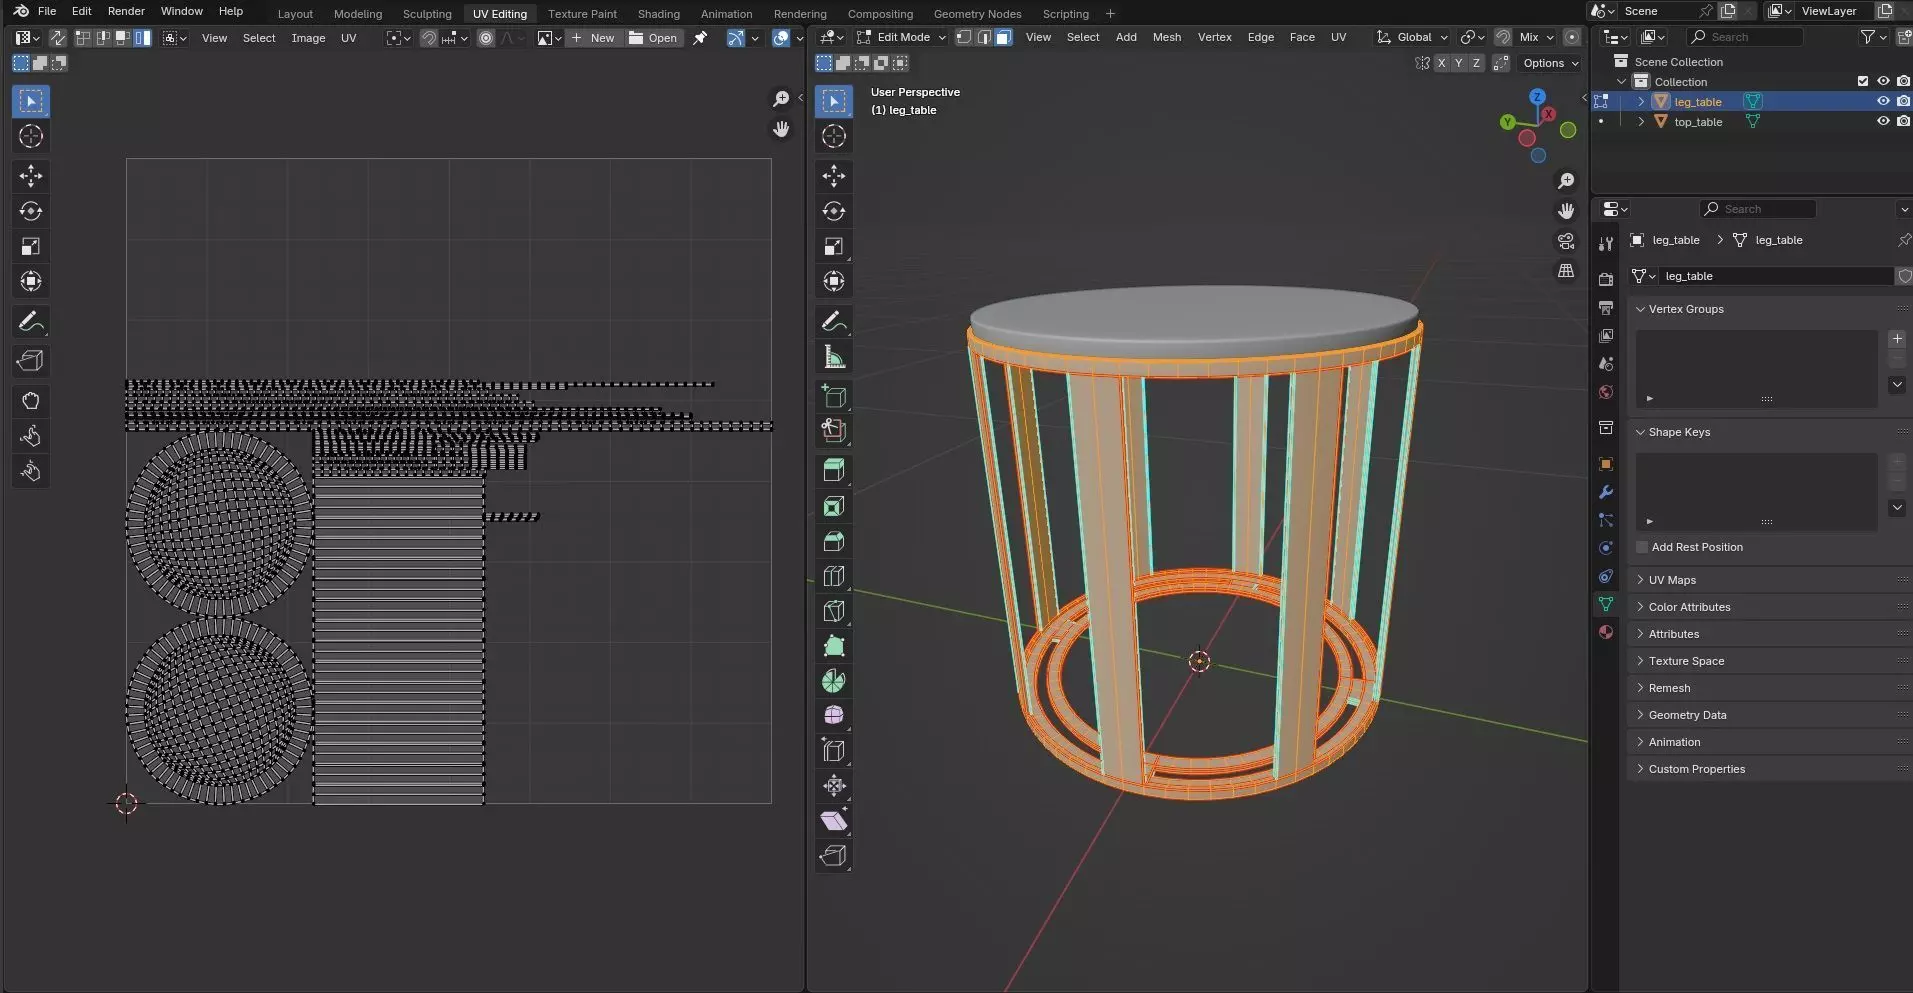Select the Bevel tool
The height and width of the screenshot is (993, 1913).
pos(834,541)
